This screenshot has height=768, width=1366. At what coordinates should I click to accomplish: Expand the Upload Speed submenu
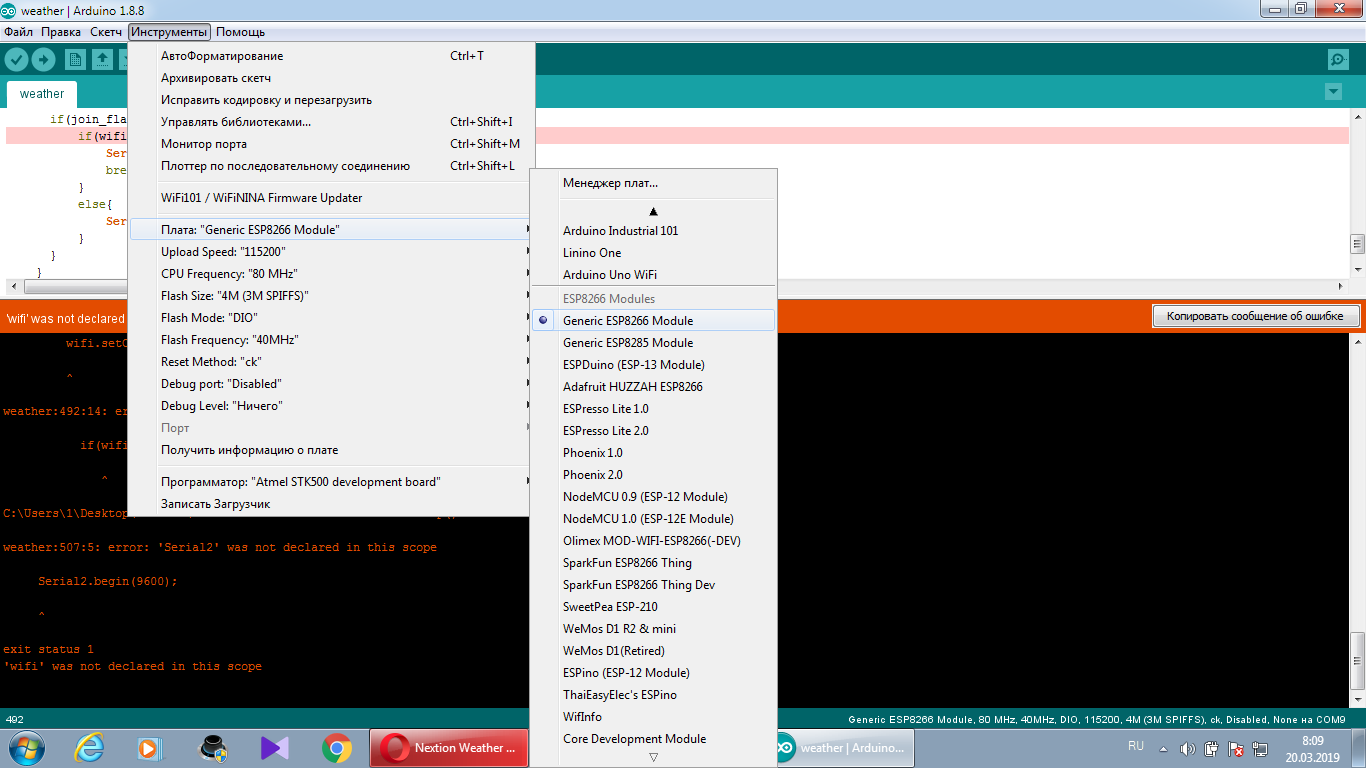[331, 252]
